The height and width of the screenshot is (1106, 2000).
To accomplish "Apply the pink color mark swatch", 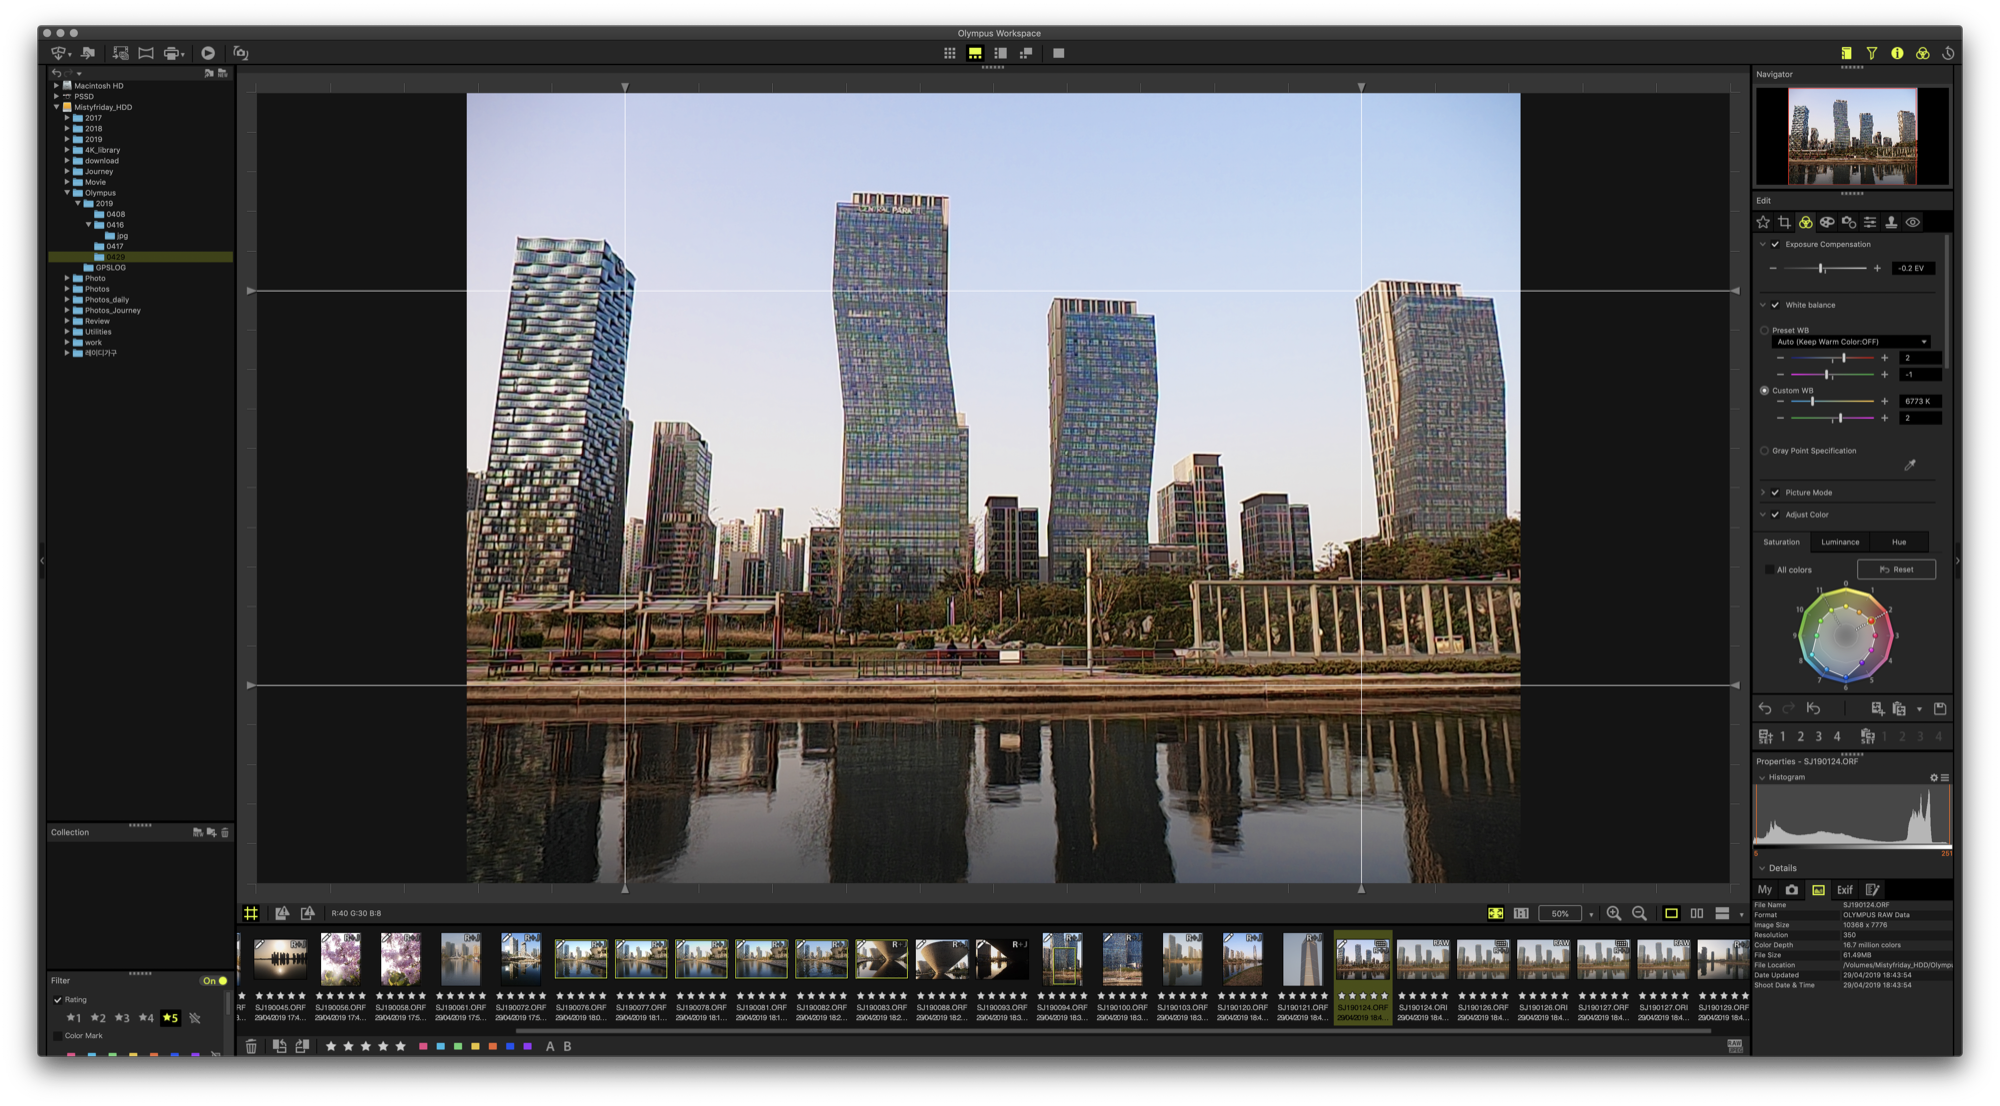I will pos(423,1046).
